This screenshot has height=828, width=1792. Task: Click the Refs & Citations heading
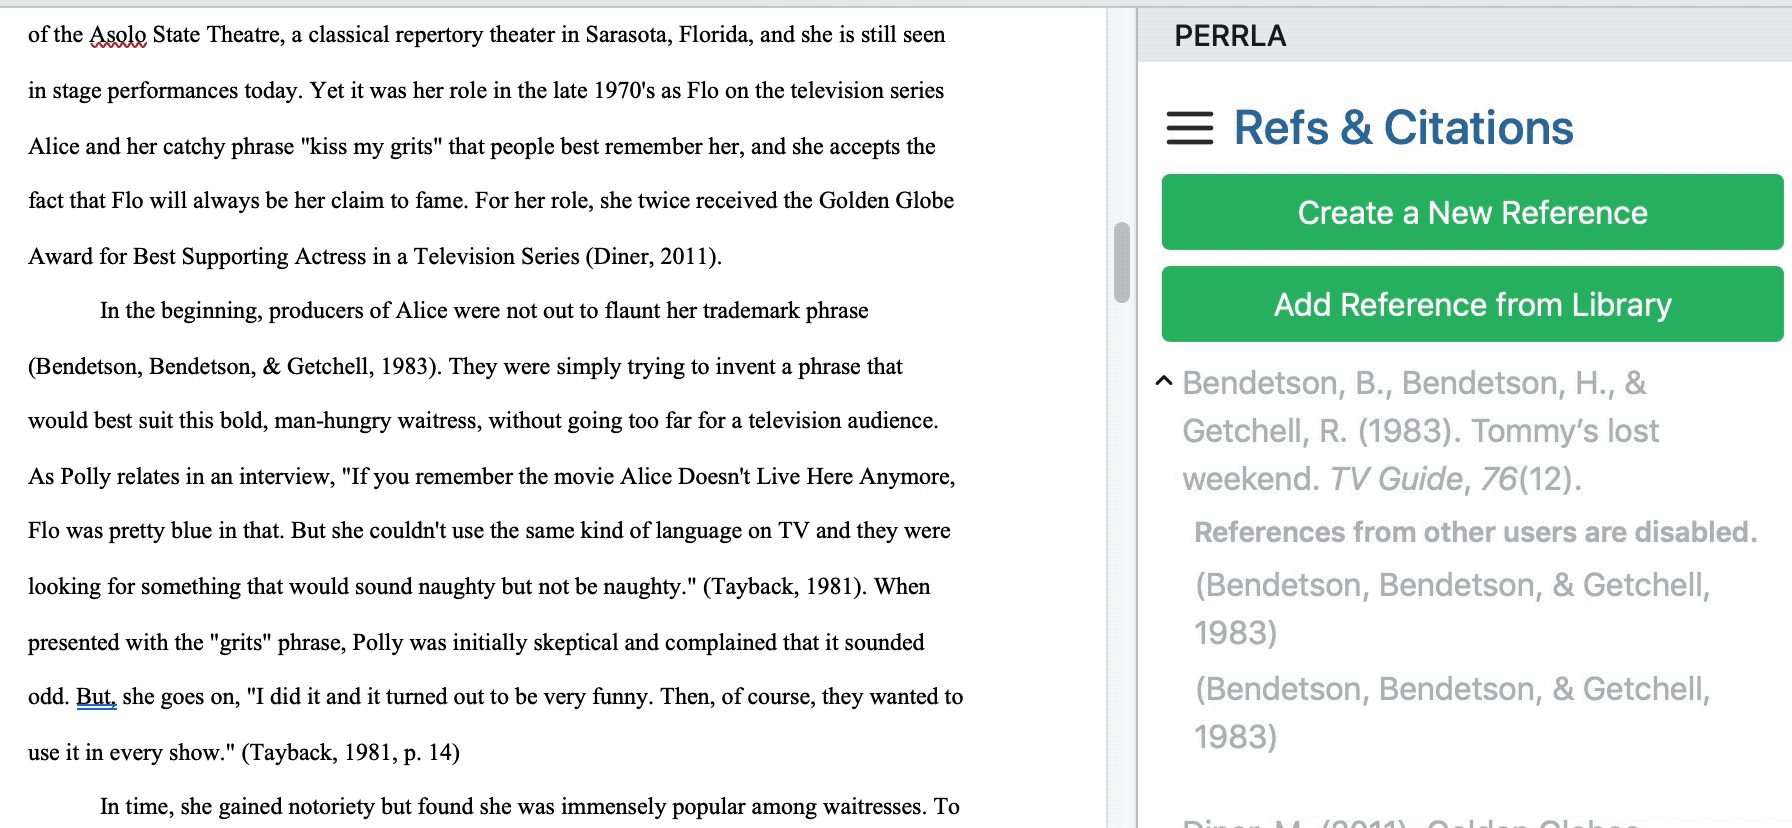click(1402, 128)
